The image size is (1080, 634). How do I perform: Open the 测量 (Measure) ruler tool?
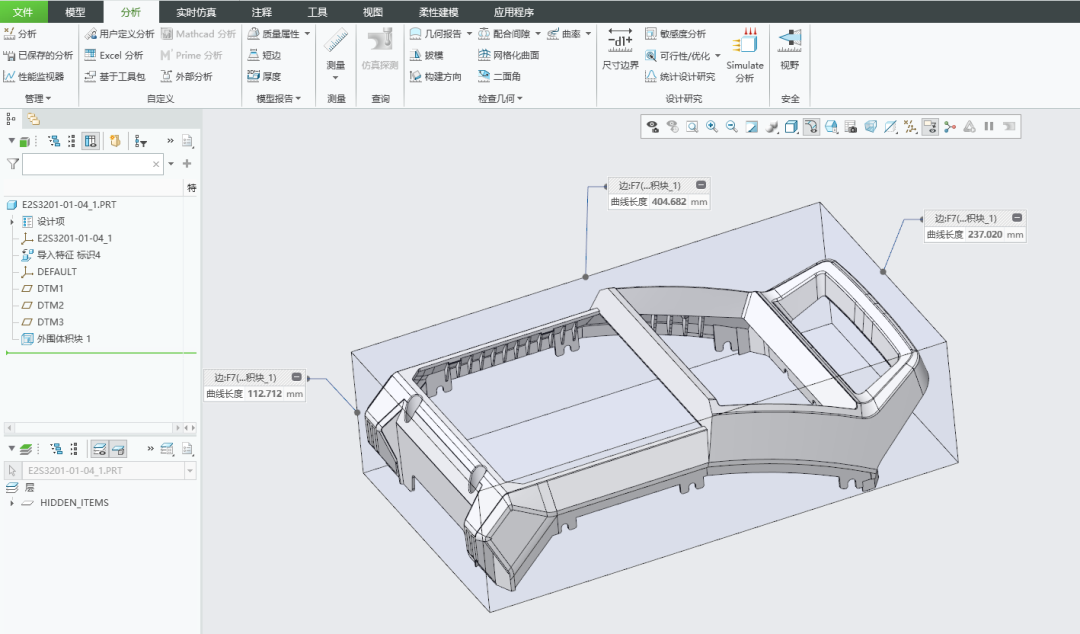[x=335, y=55]
